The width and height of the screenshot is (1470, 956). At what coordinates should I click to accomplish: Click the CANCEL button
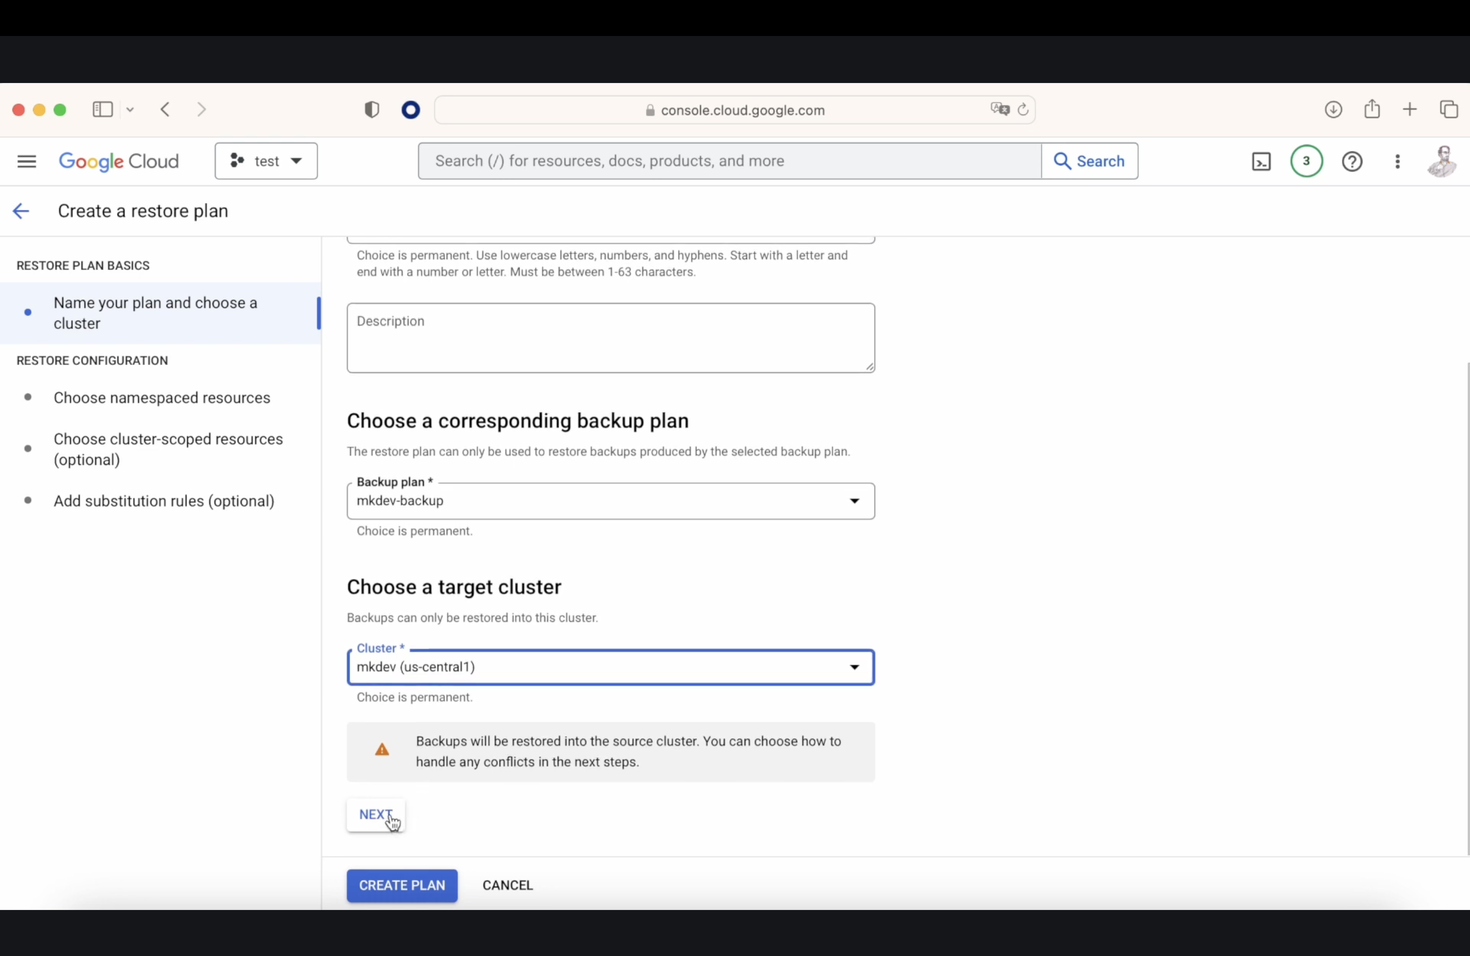pos(508,885)
